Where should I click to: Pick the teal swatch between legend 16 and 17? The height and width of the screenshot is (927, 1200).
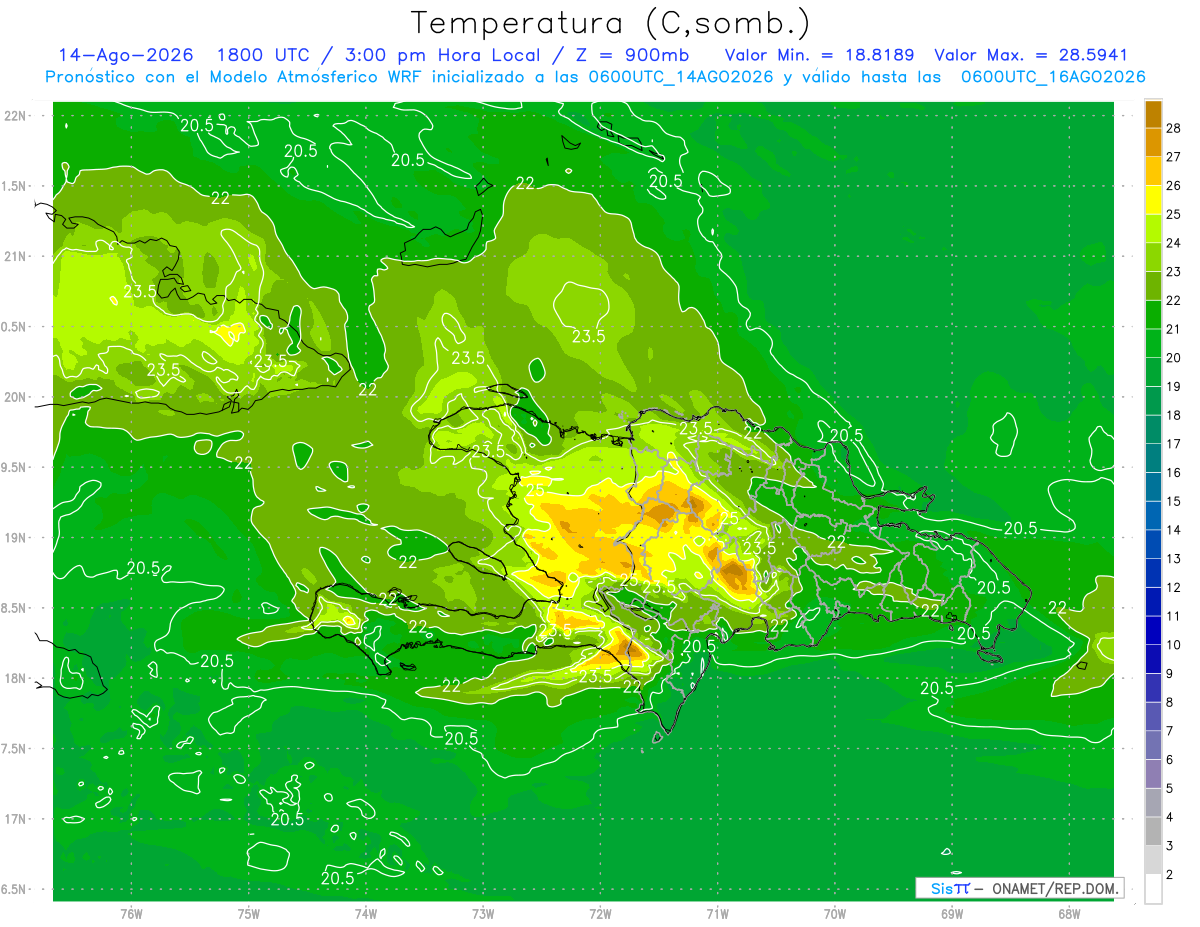click(x=1153, y=458)
